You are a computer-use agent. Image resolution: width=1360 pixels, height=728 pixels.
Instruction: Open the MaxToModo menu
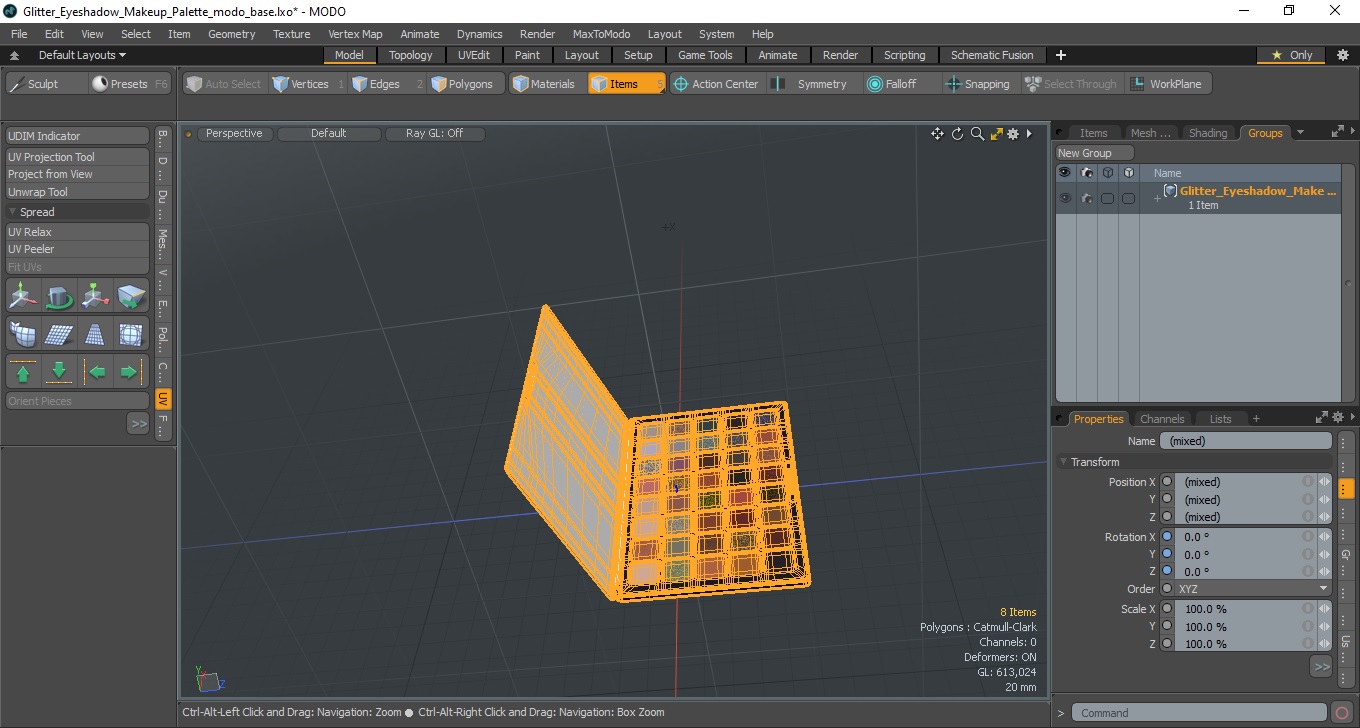tap(601, 34)
